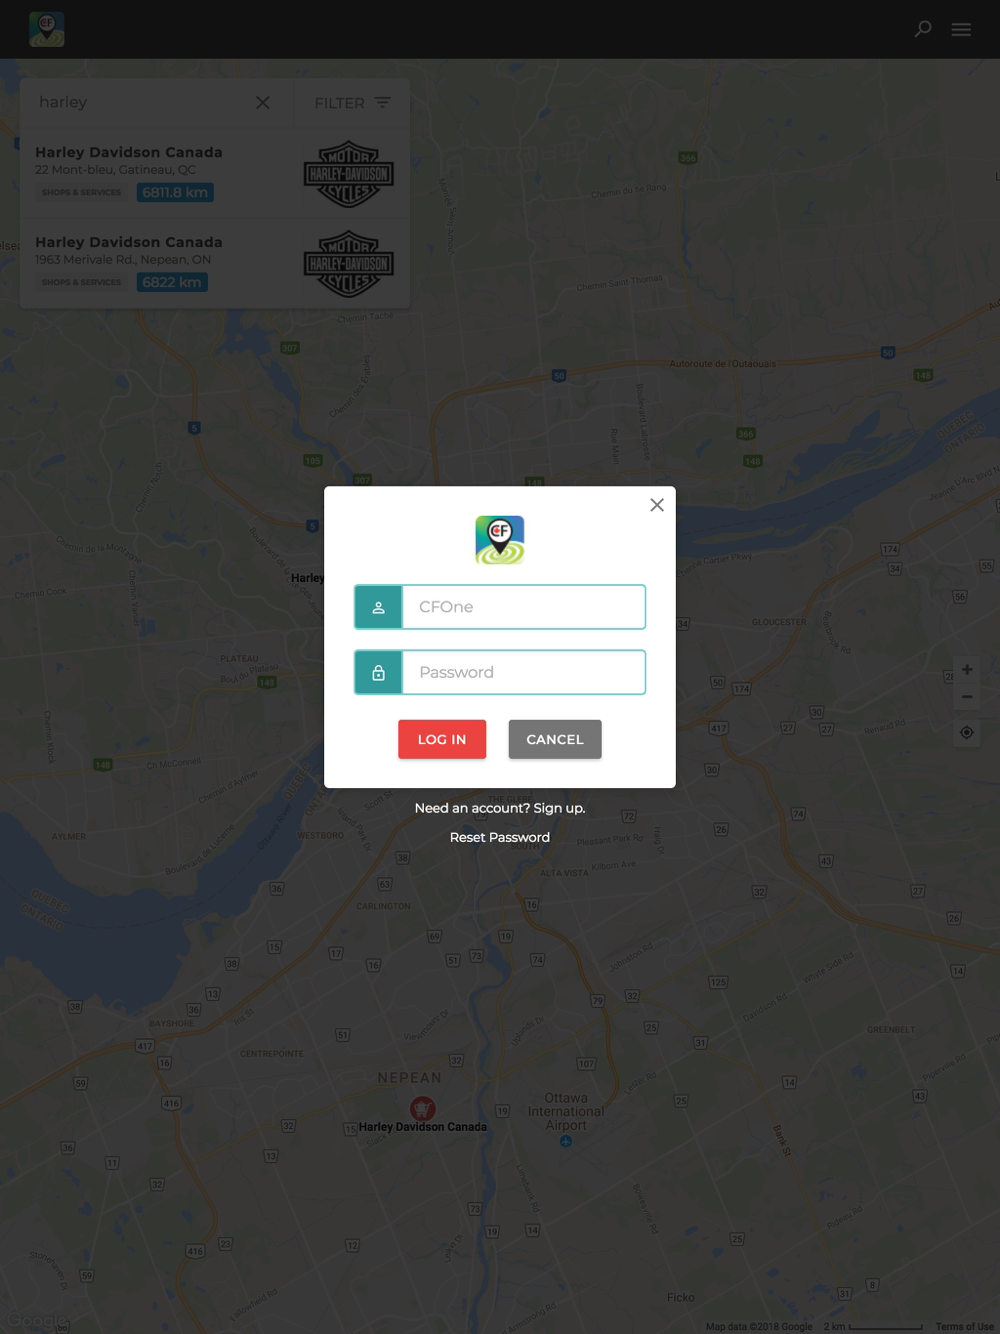Click Need an account? Sign up link

500,808
